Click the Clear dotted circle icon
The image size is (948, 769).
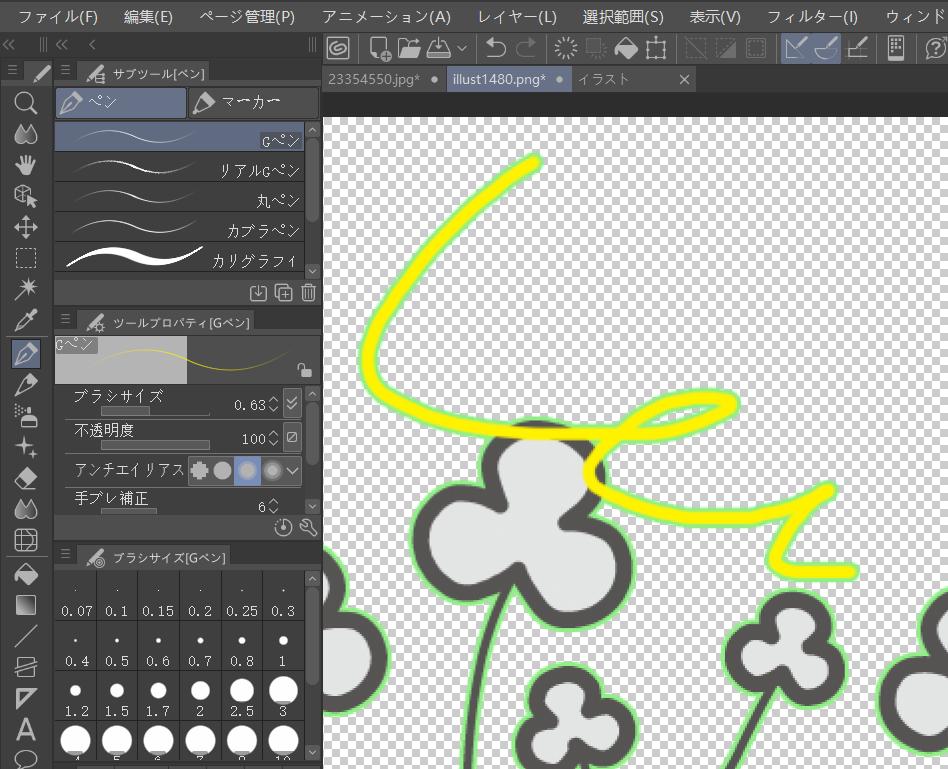coord(566,48)
